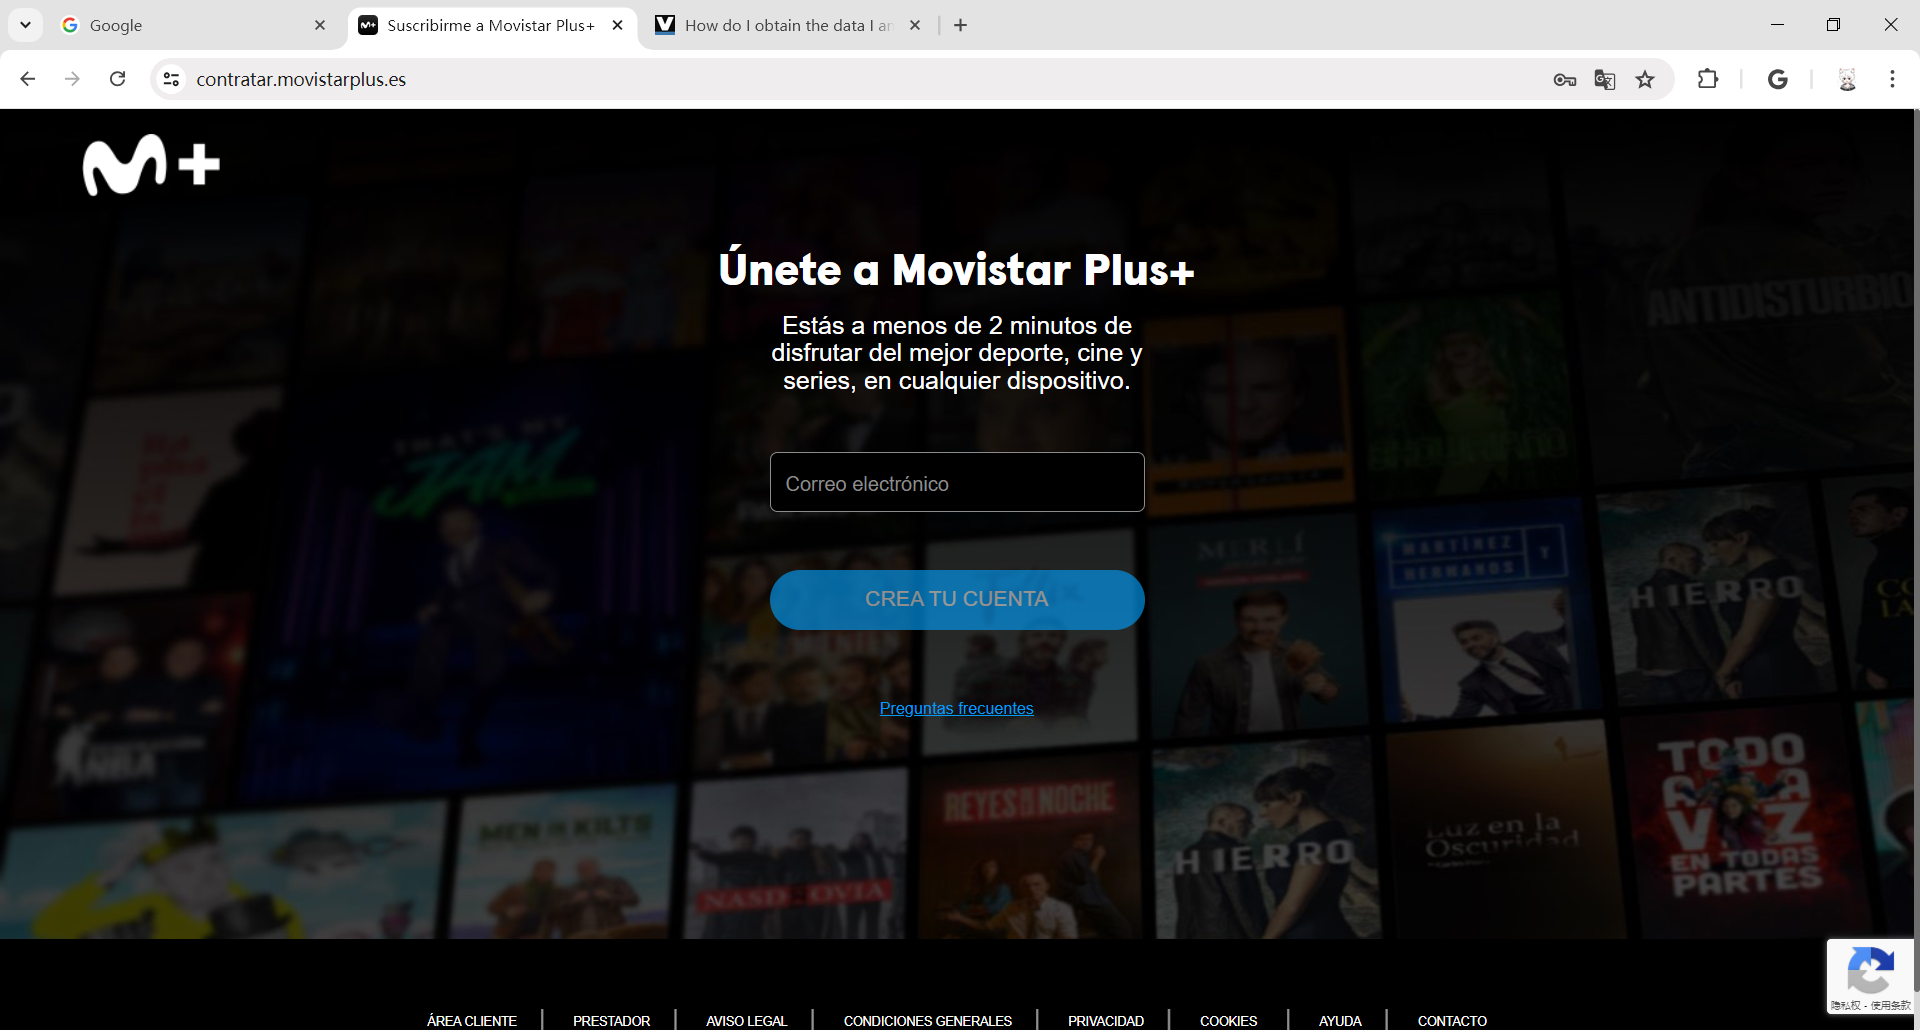Close the Google tab
This screenshot has height=1030, width=1920.
tap(320, 25)
